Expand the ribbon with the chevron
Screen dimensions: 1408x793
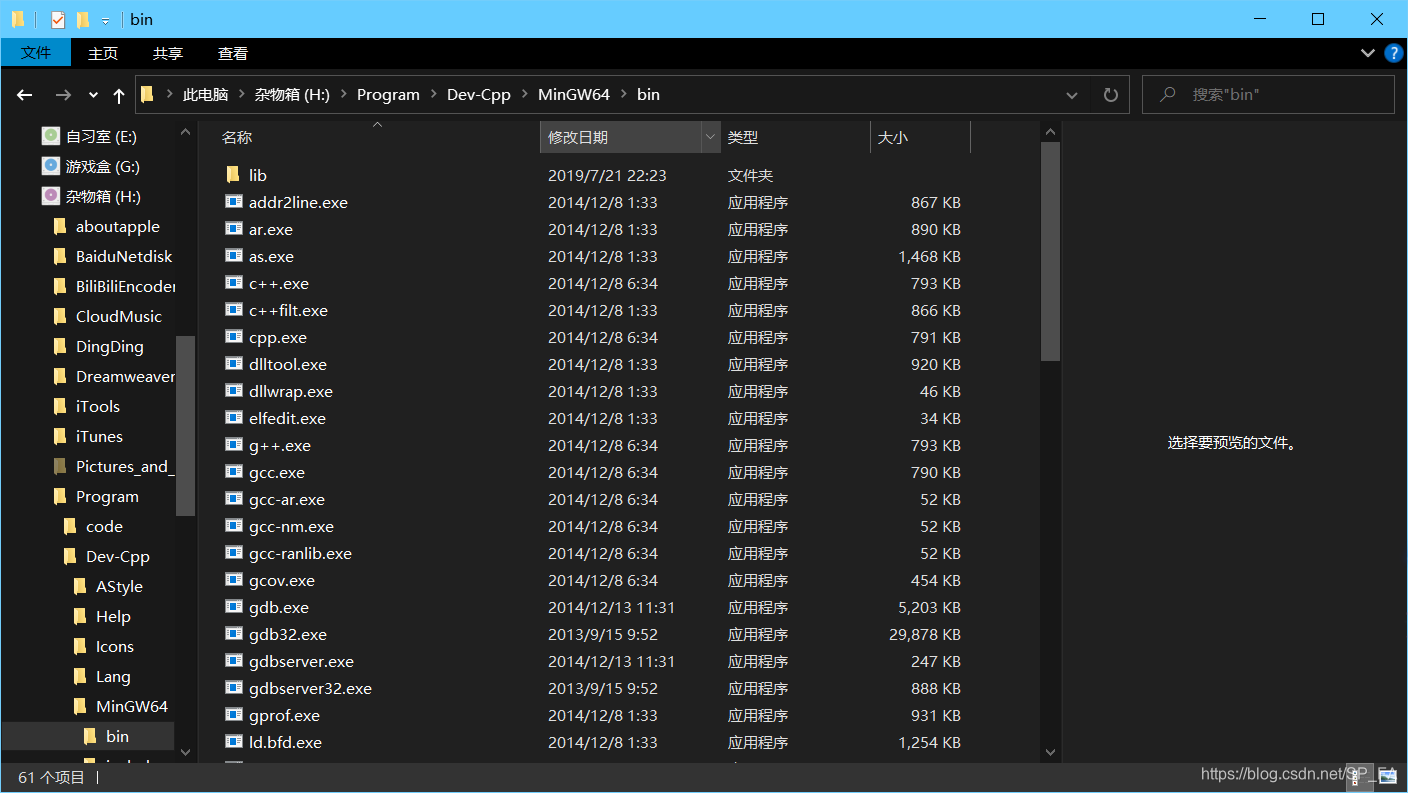tap(1367, 53)
